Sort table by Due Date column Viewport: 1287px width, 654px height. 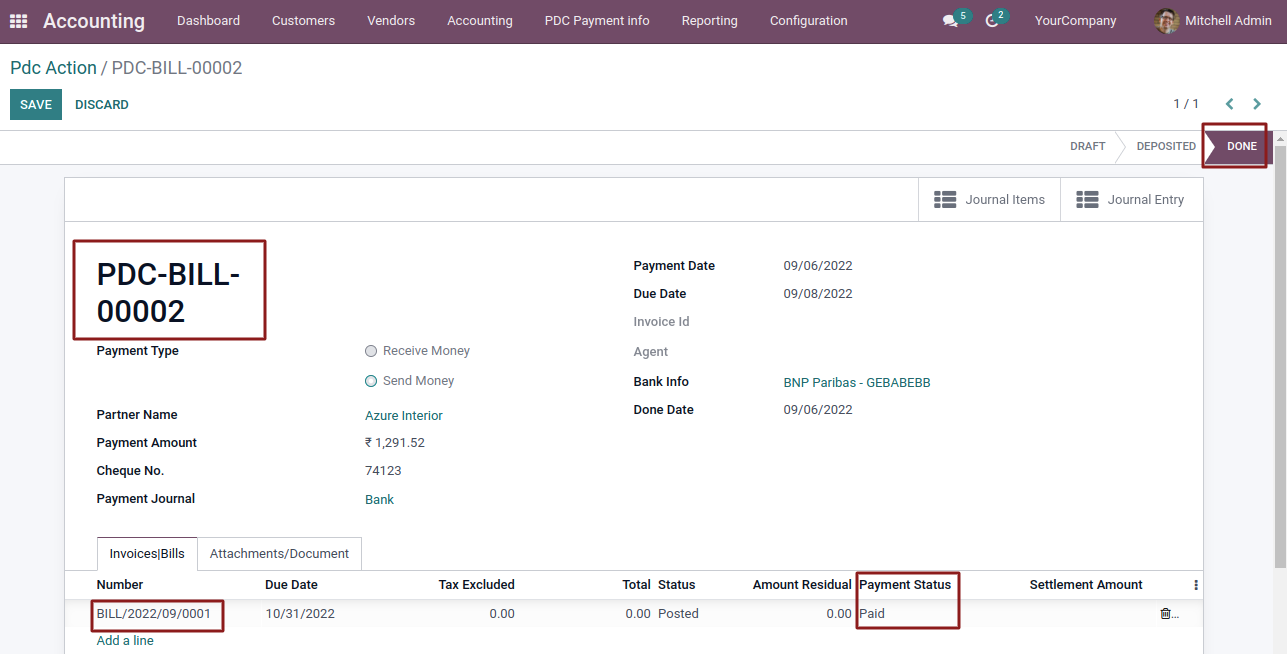click(291, 585)
